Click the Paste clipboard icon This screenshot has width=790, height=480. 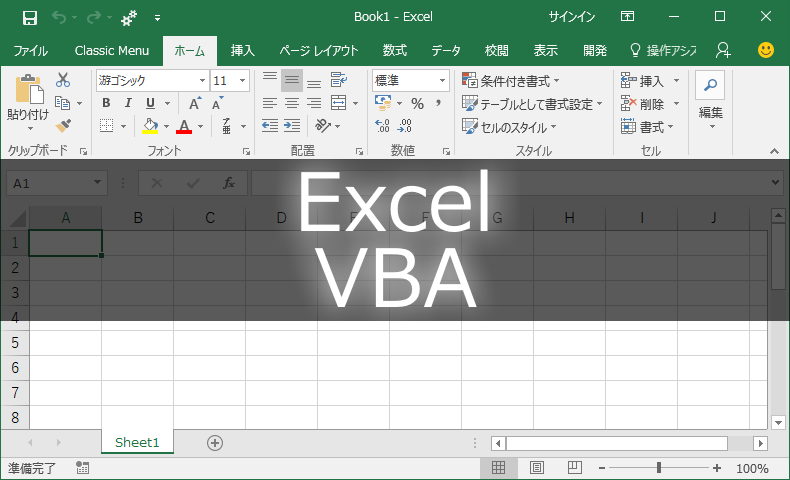click(x=28, y=91)
